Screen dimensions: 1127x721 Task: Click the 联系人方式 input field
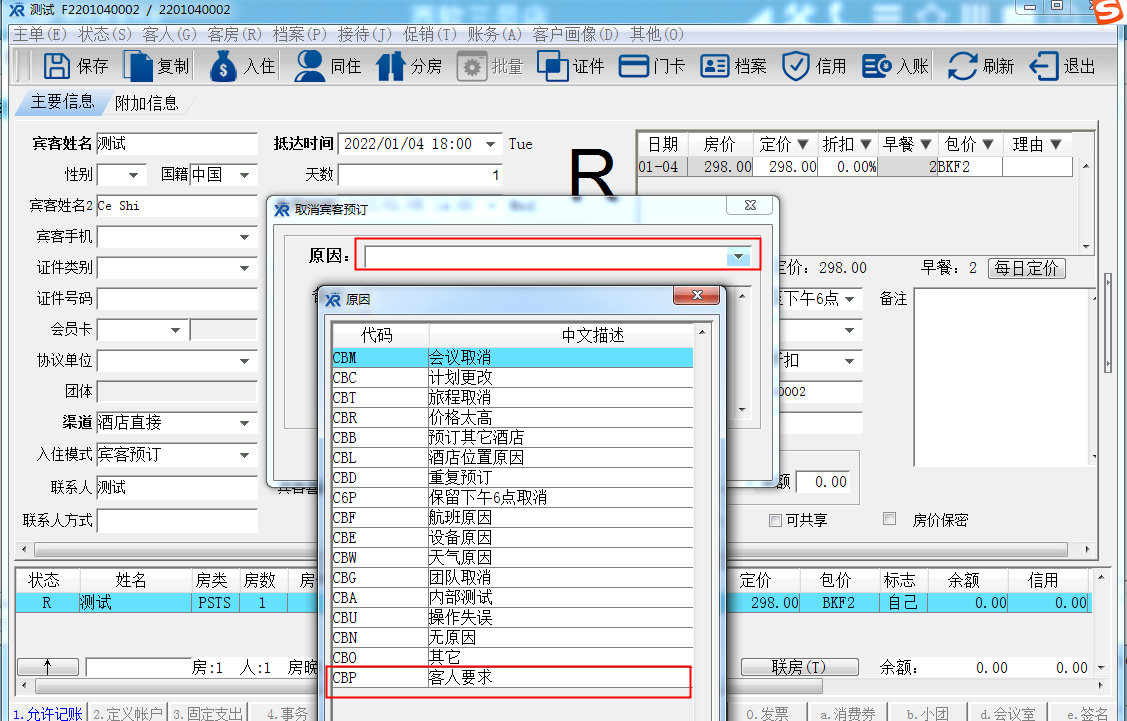pyautogui.click(x=177, y=520)
